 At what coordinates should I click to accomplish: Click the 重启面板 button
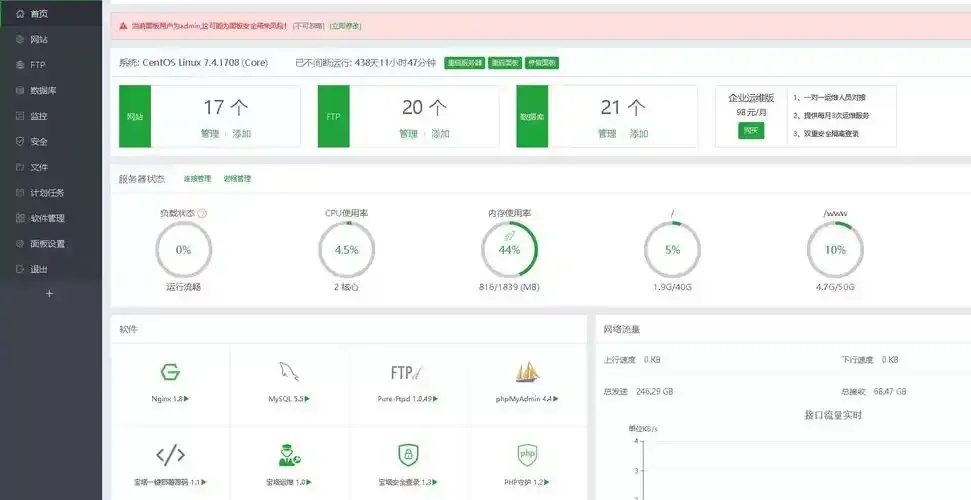pos(505,63)
